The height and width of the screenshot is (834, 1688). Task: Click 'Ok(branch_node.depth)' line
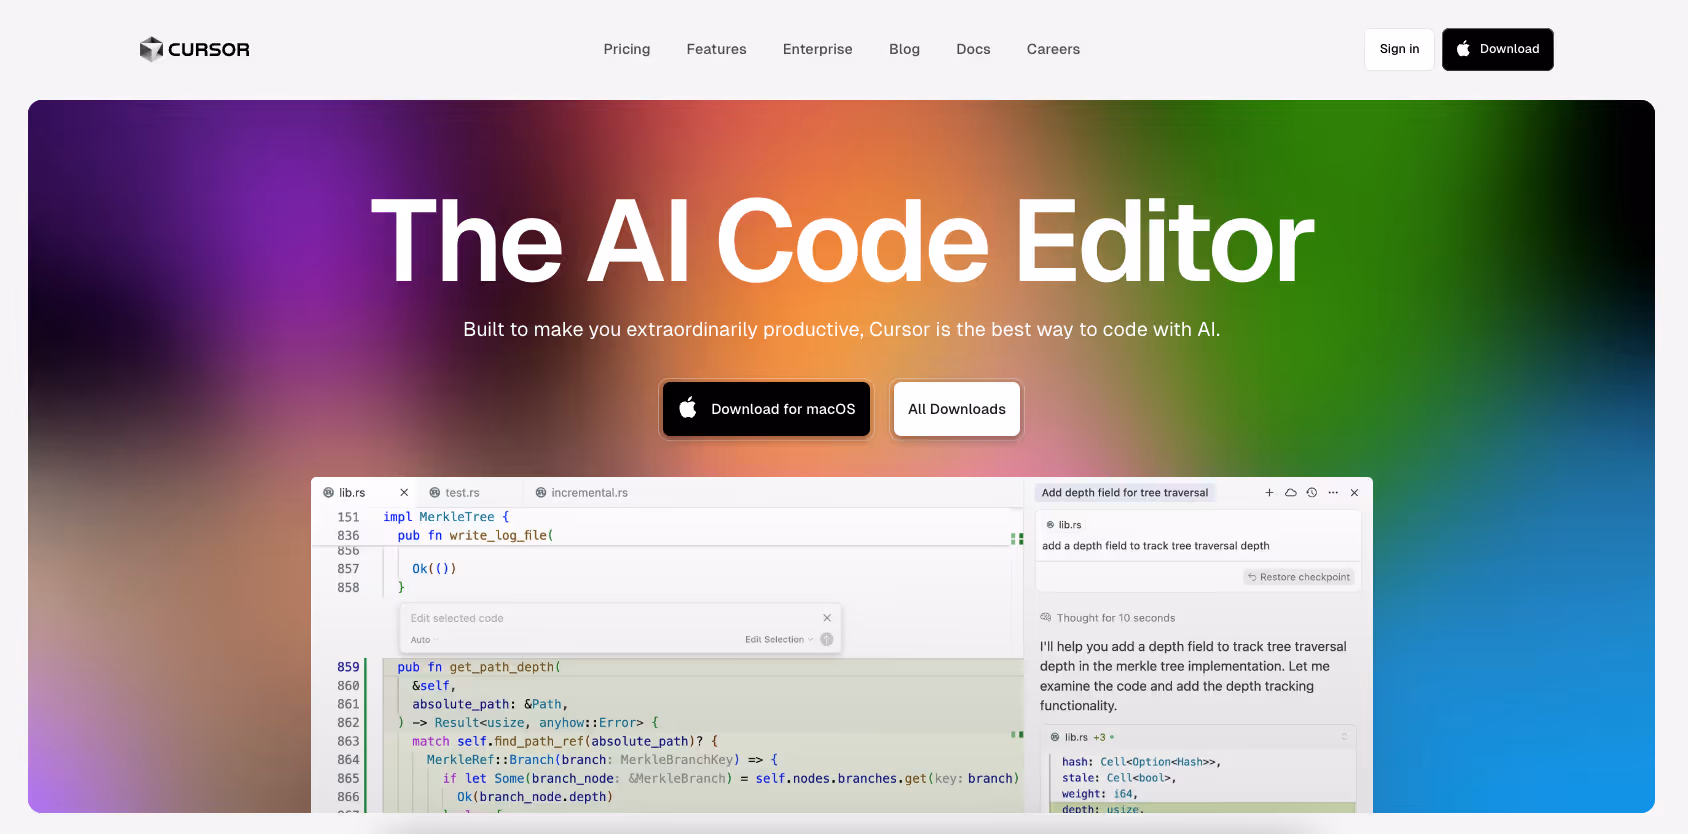535,797
